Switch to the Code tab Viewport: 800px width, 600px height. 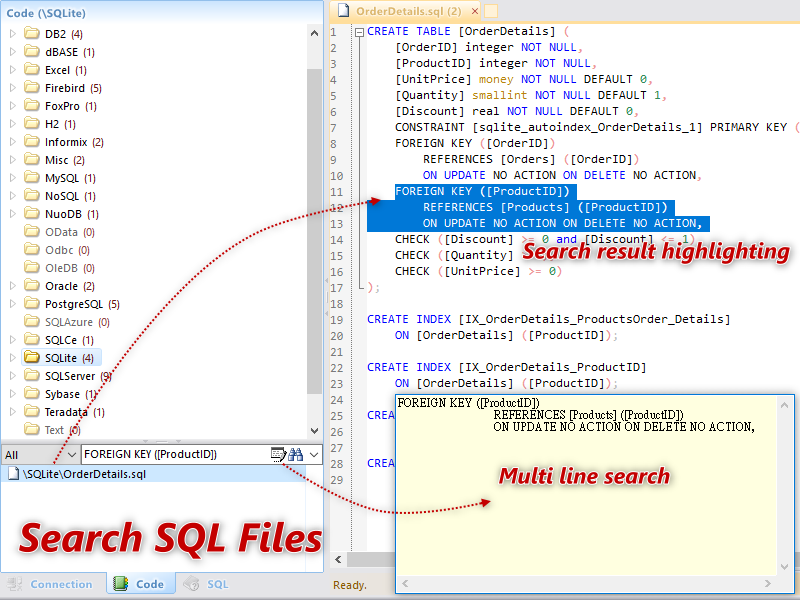pyautogui.click(x=140, y=584)
